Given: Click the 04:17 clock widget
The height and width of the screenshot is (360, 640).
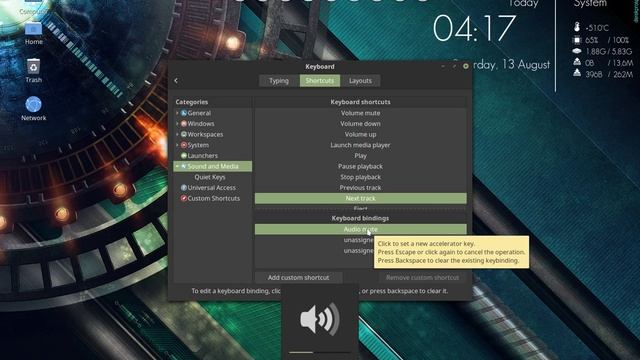Looking at the screenshot, I should tap(474, 28).
